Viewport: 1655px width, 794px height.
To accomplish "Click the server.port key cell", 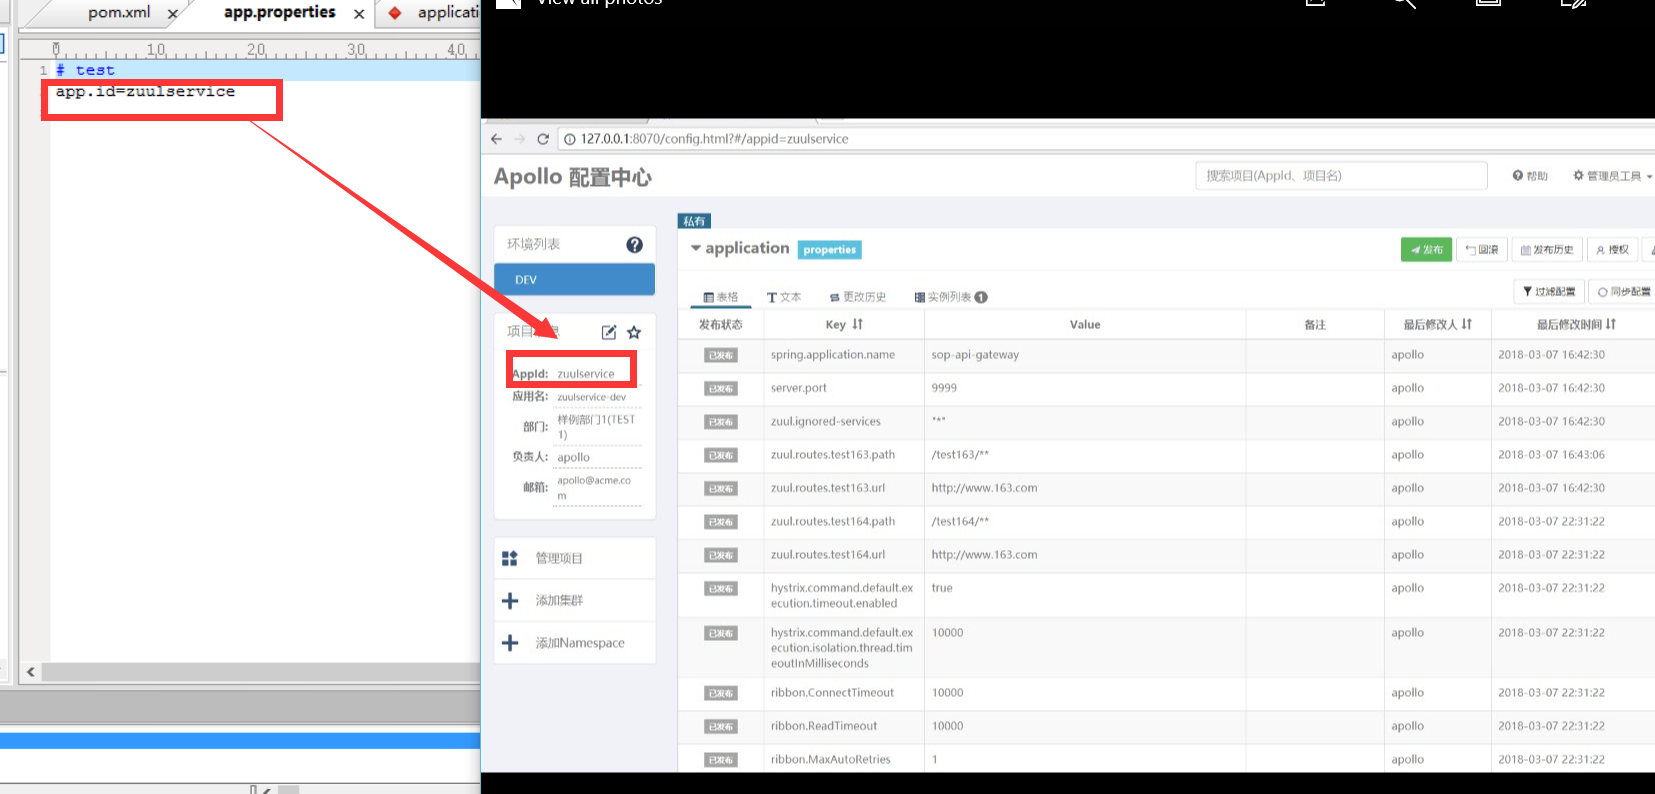I will [x=799, y=388].
